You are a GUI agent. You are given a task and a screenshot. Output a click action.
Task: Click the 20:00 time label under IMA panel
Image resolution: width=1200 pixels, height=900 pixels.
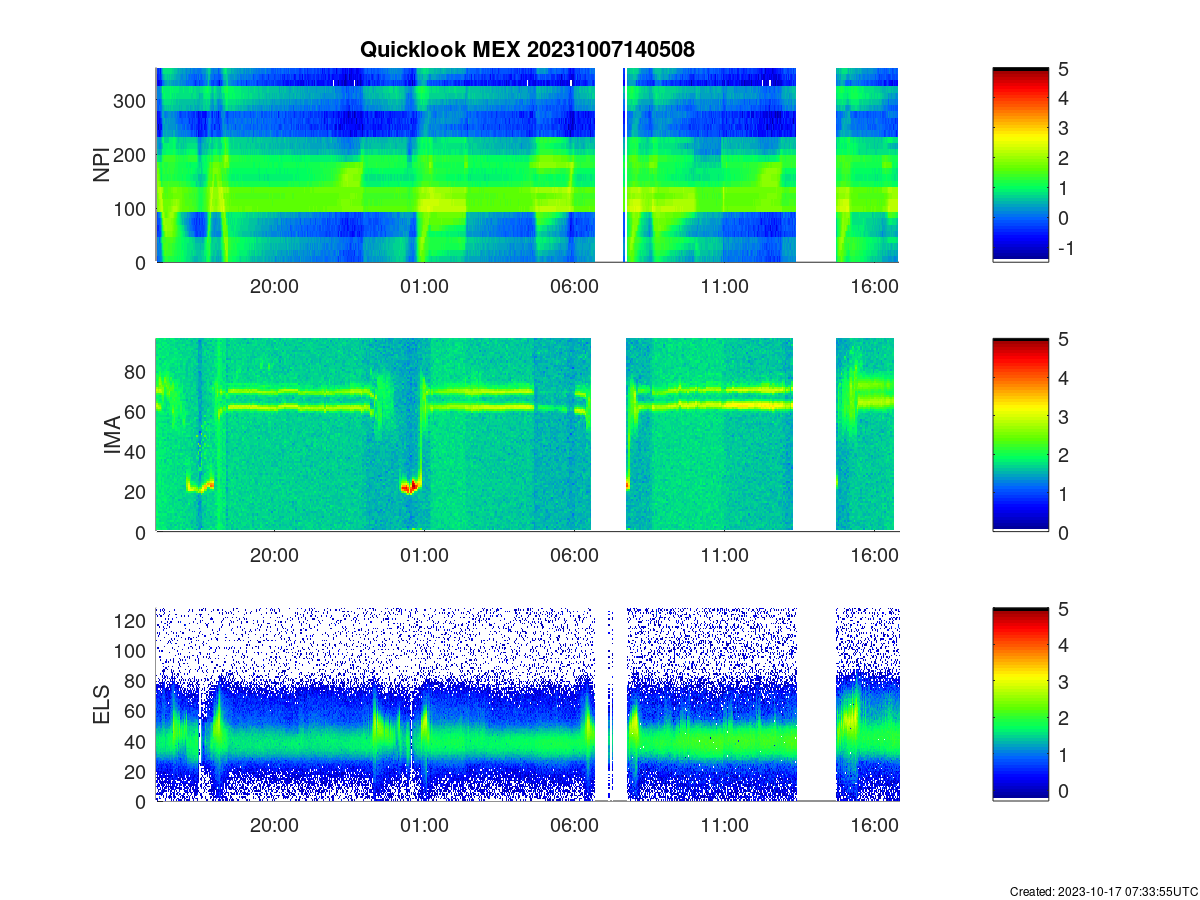(274, 556)
